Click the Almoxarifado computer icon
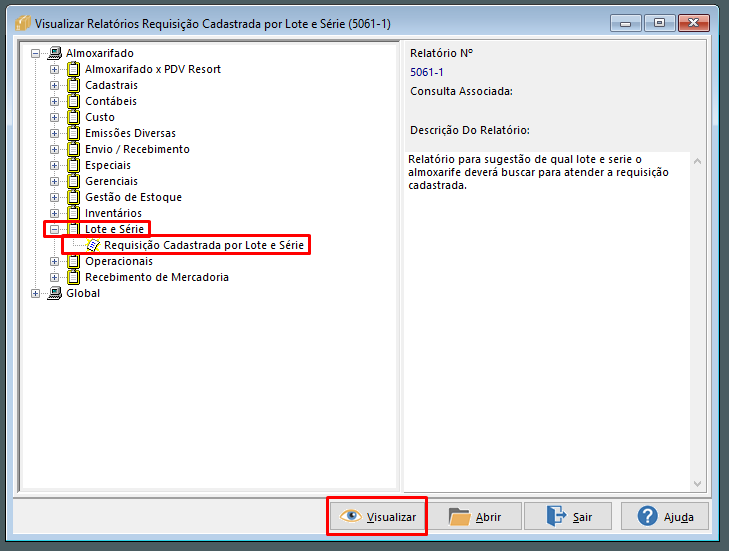 pos(55,53)
